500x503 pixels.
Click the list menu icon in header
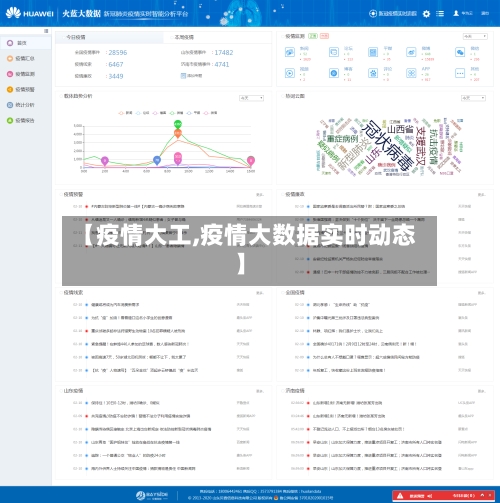point(440,14)
